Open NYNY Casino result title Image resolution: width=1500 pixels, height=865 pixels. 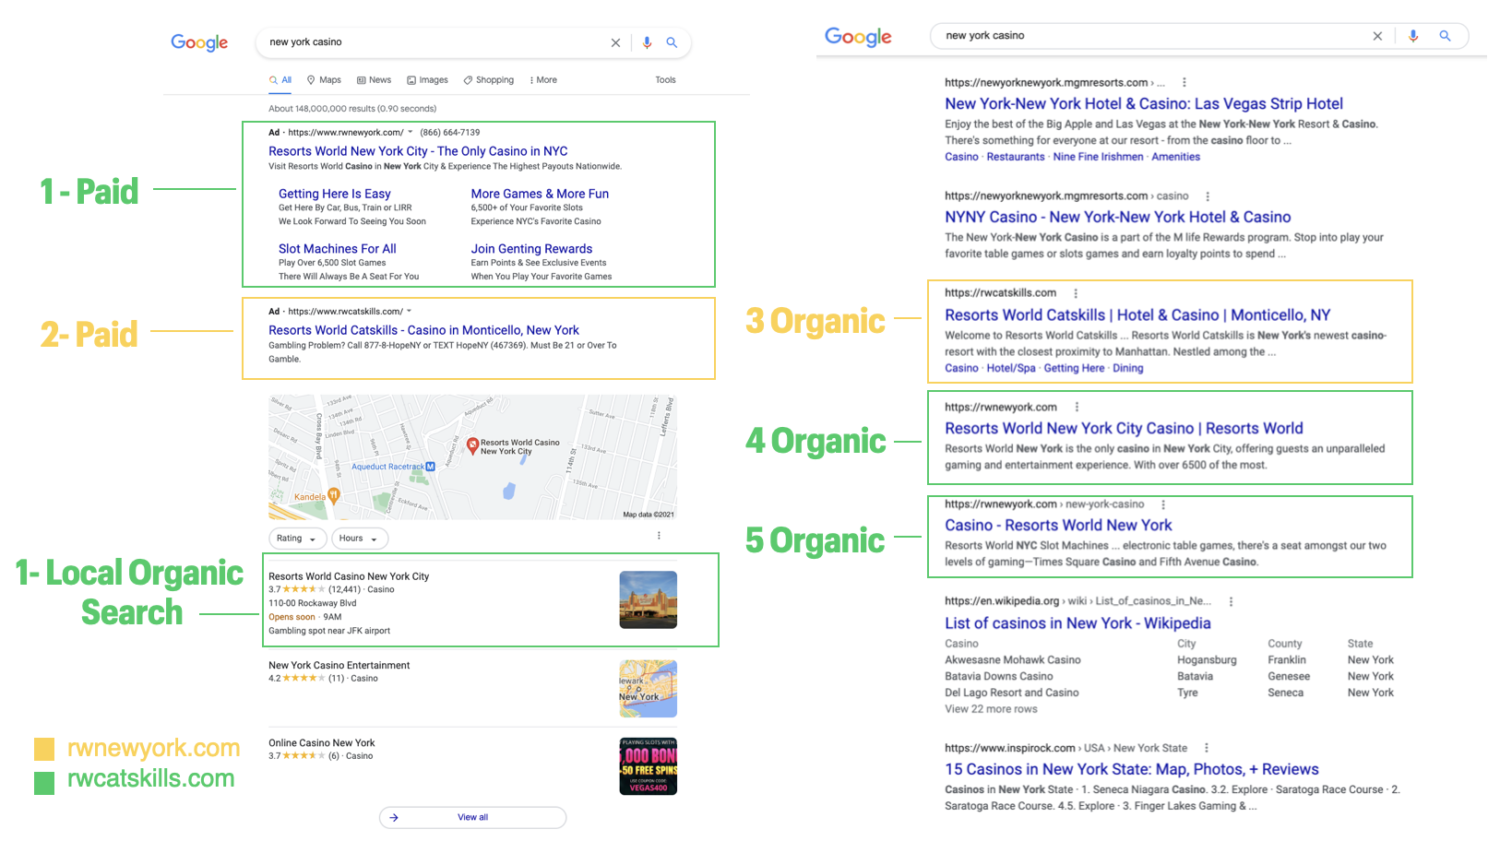click(1118, 217)
